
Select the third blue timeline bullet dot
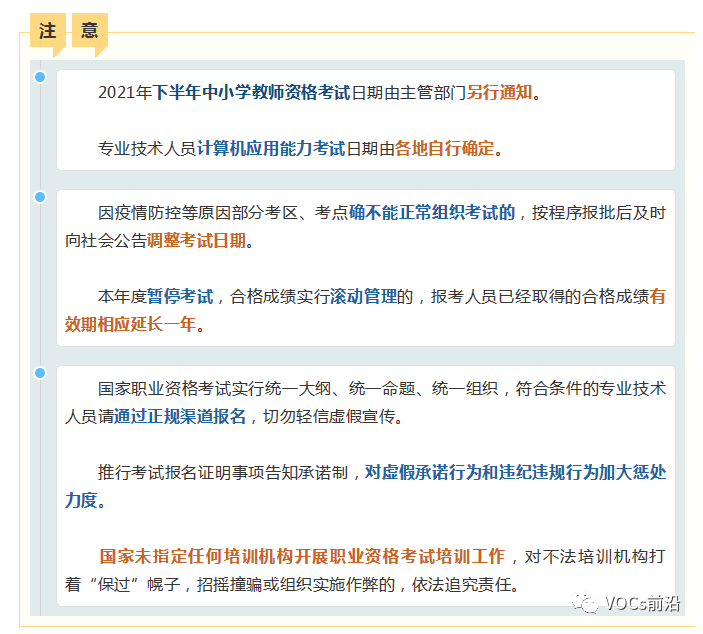click(x=40, y=373)
